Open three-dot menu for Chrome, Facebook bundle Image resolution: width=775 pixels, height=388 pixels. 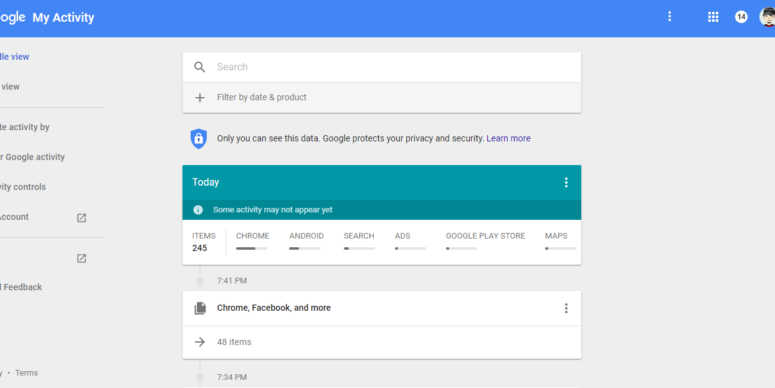(x=566, y=308)
